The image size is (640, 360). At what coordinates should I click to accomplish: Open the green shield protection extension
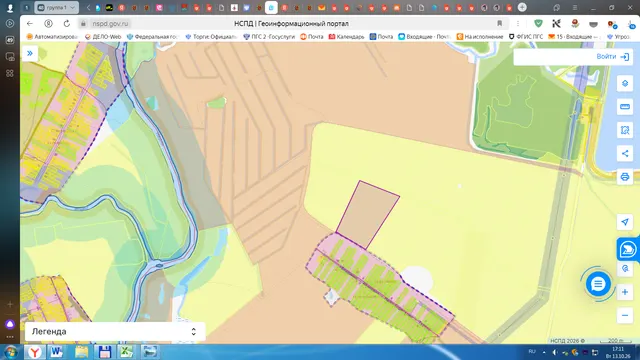(x=538, y=24)
